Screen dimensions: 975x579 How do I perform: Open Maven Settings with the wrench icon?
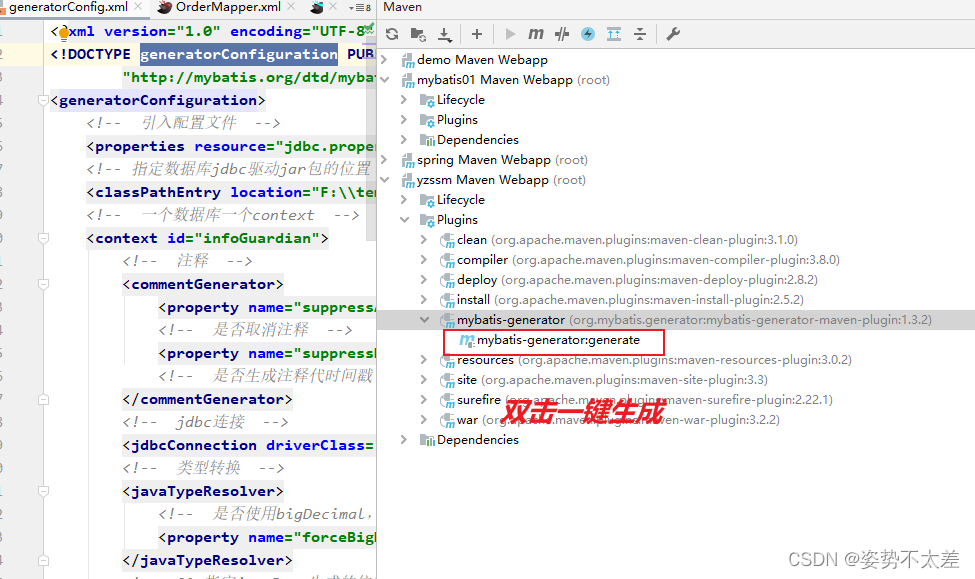pos(673,34)
